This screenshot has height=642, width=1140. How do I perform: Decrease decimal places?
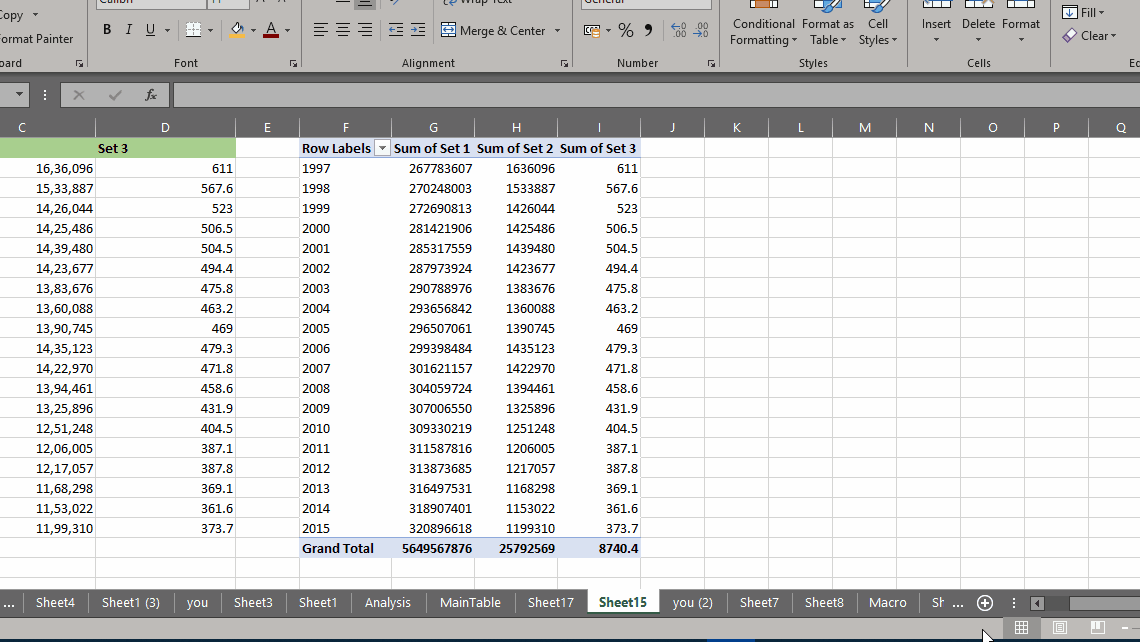click(701, 31)
